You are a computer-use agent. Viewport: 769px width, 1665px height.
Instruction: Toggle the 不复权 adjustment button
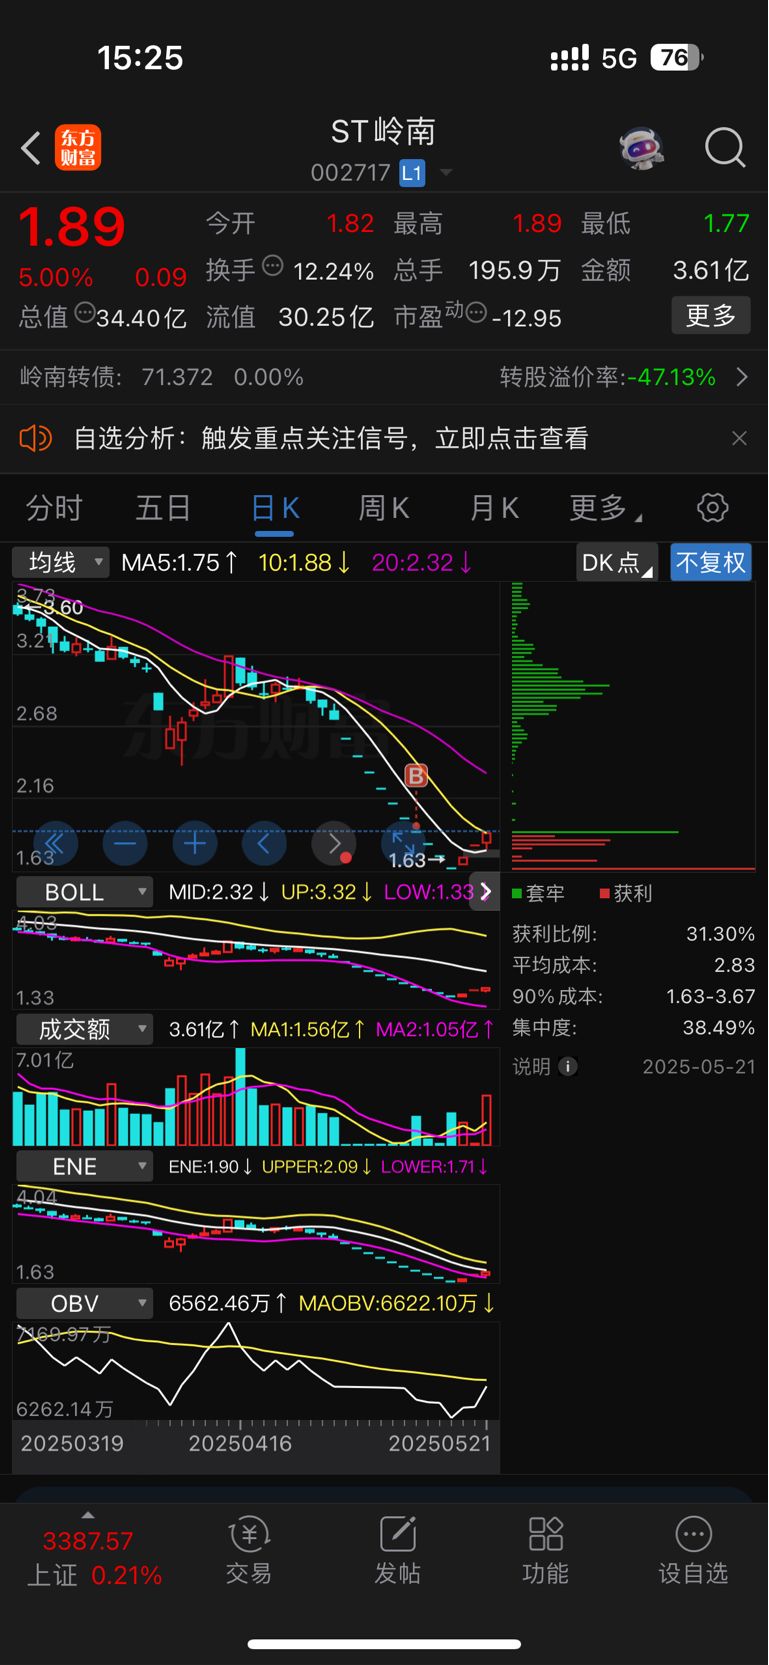coord(711,562)
